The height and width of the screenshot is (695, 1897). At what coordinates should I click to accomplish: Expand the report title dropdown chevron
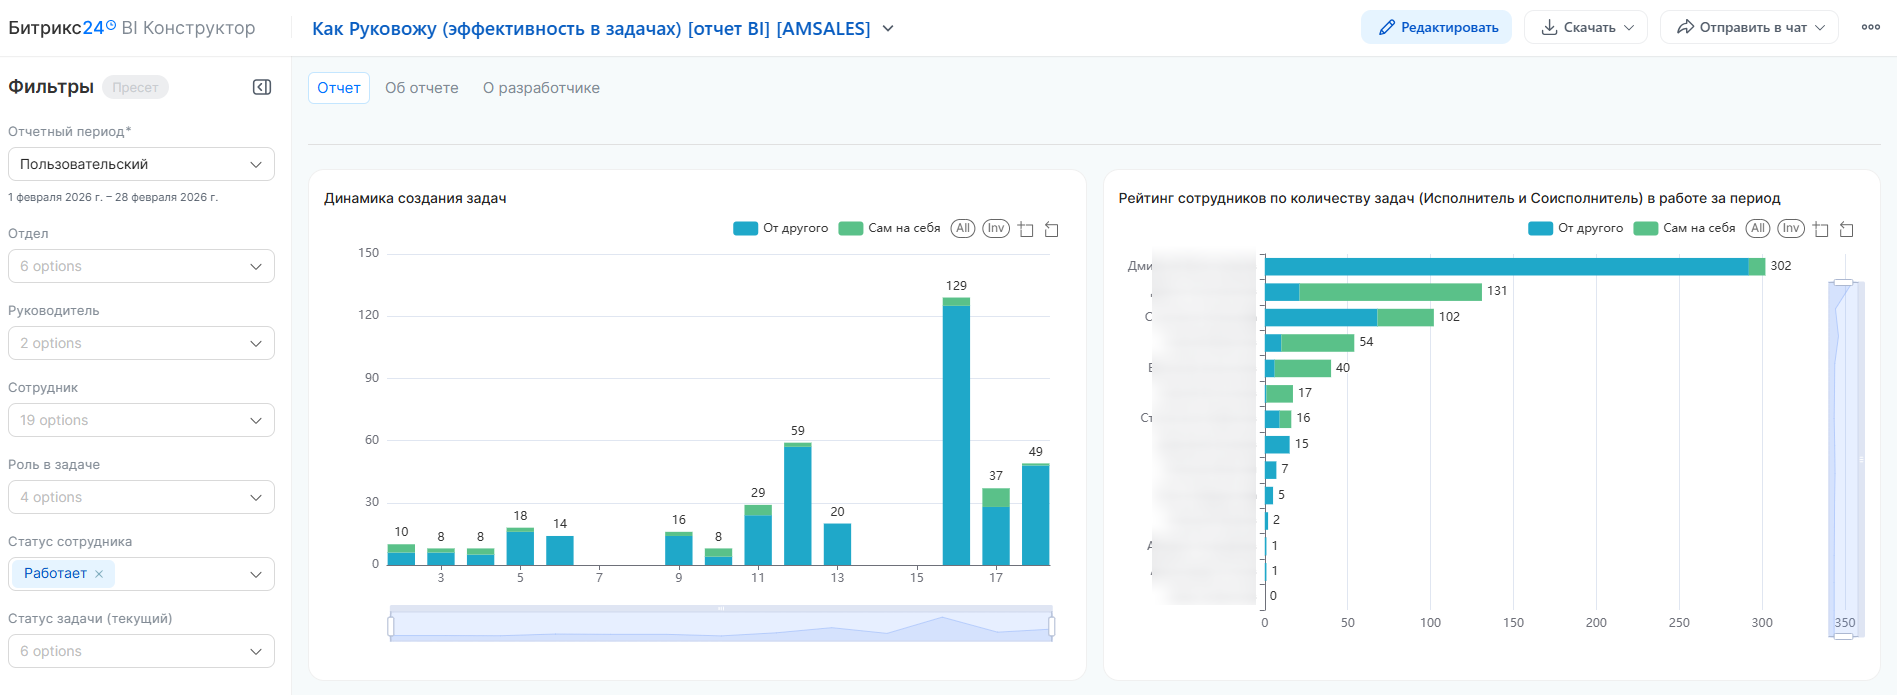tap(888, 29)
